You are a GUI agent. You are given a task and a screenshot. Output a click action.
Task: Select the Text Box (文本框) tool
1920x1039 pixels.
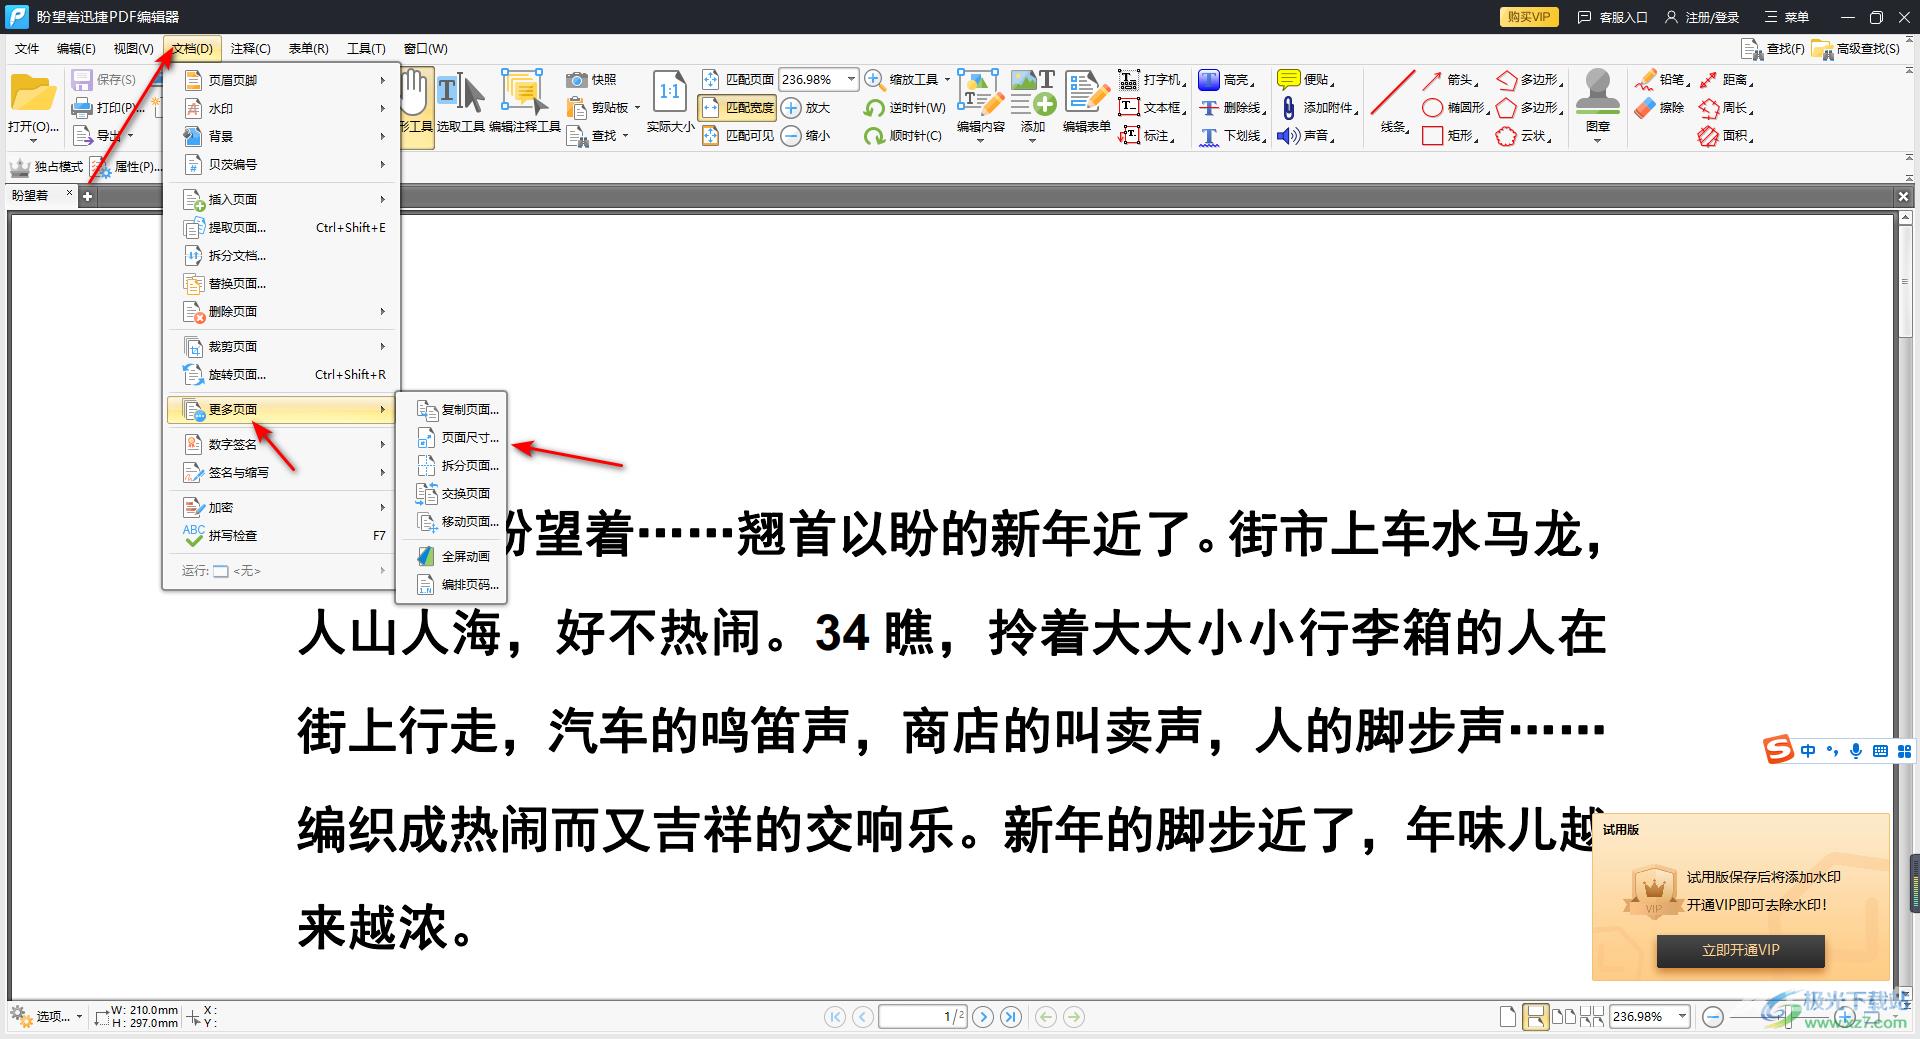click(1152, 107)
